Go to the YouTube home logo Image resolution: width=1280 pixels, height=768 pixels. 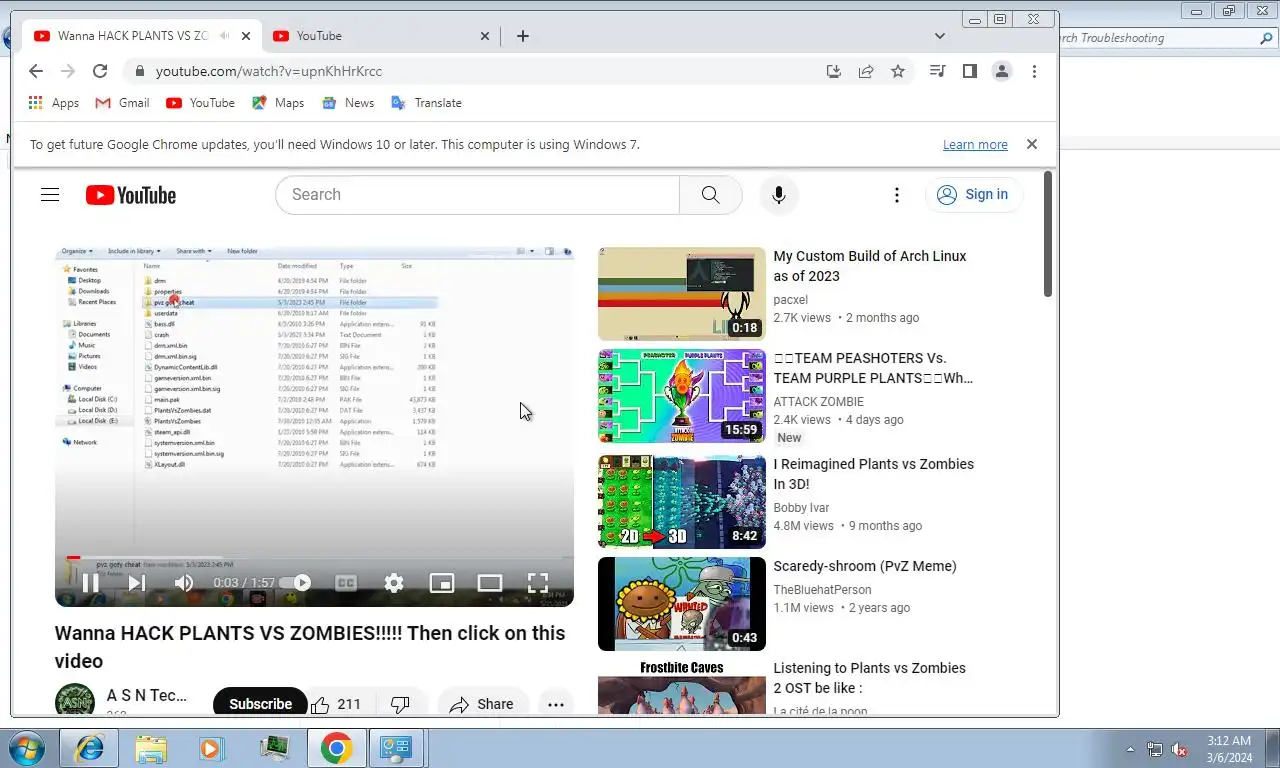[x=131, y=195]
